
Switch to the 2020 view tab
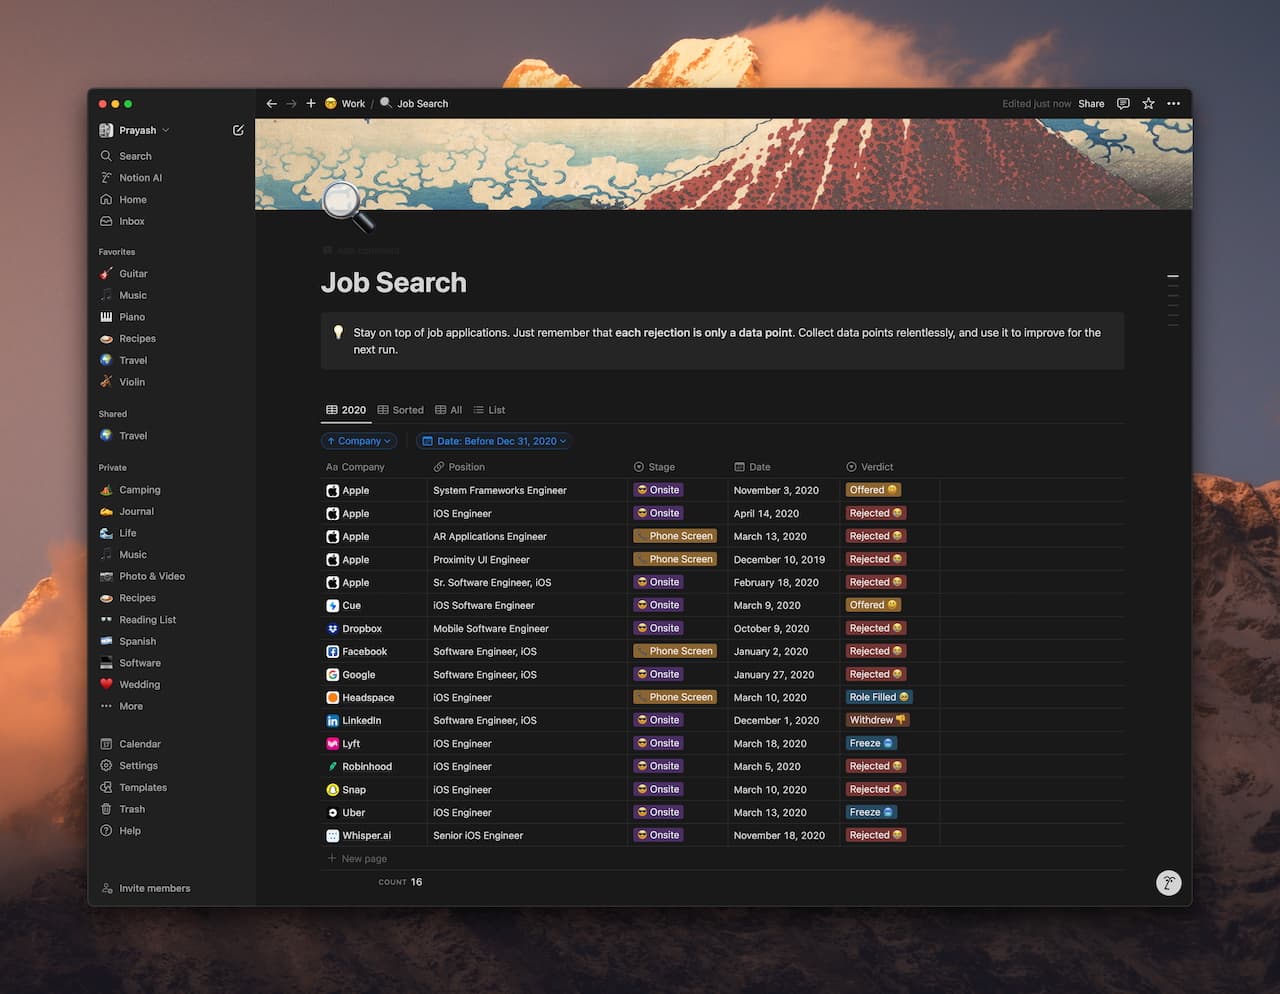pos(346,410)
